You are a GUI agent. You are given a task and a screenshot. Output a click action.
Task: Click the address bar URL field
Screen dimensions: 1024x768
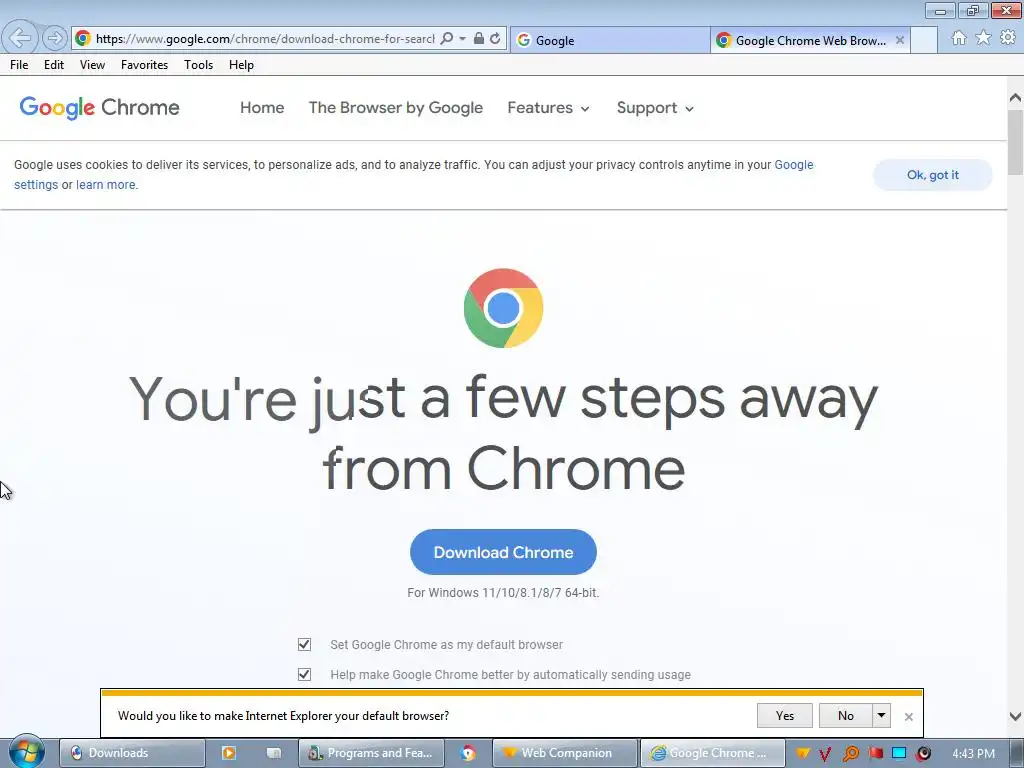click(x=264, y=39)
